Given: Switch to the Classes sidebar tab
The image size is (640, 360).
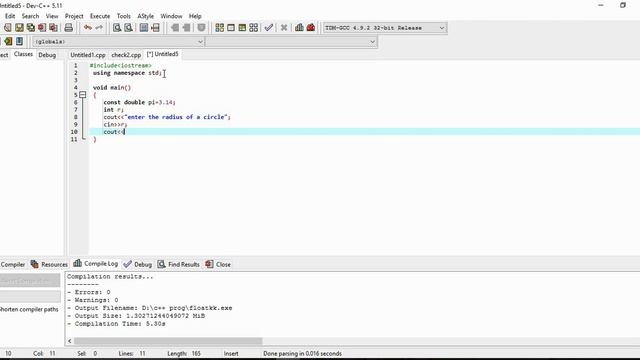Looking at the screenshot, I should [x=23, y=54].
